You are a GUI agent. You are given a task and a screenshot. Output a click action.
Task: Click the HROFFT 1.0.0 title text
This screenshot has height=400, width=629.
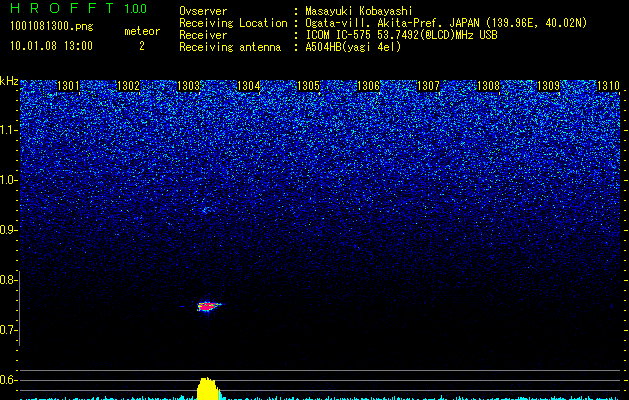pyautogui.click(x=79, y=8)
